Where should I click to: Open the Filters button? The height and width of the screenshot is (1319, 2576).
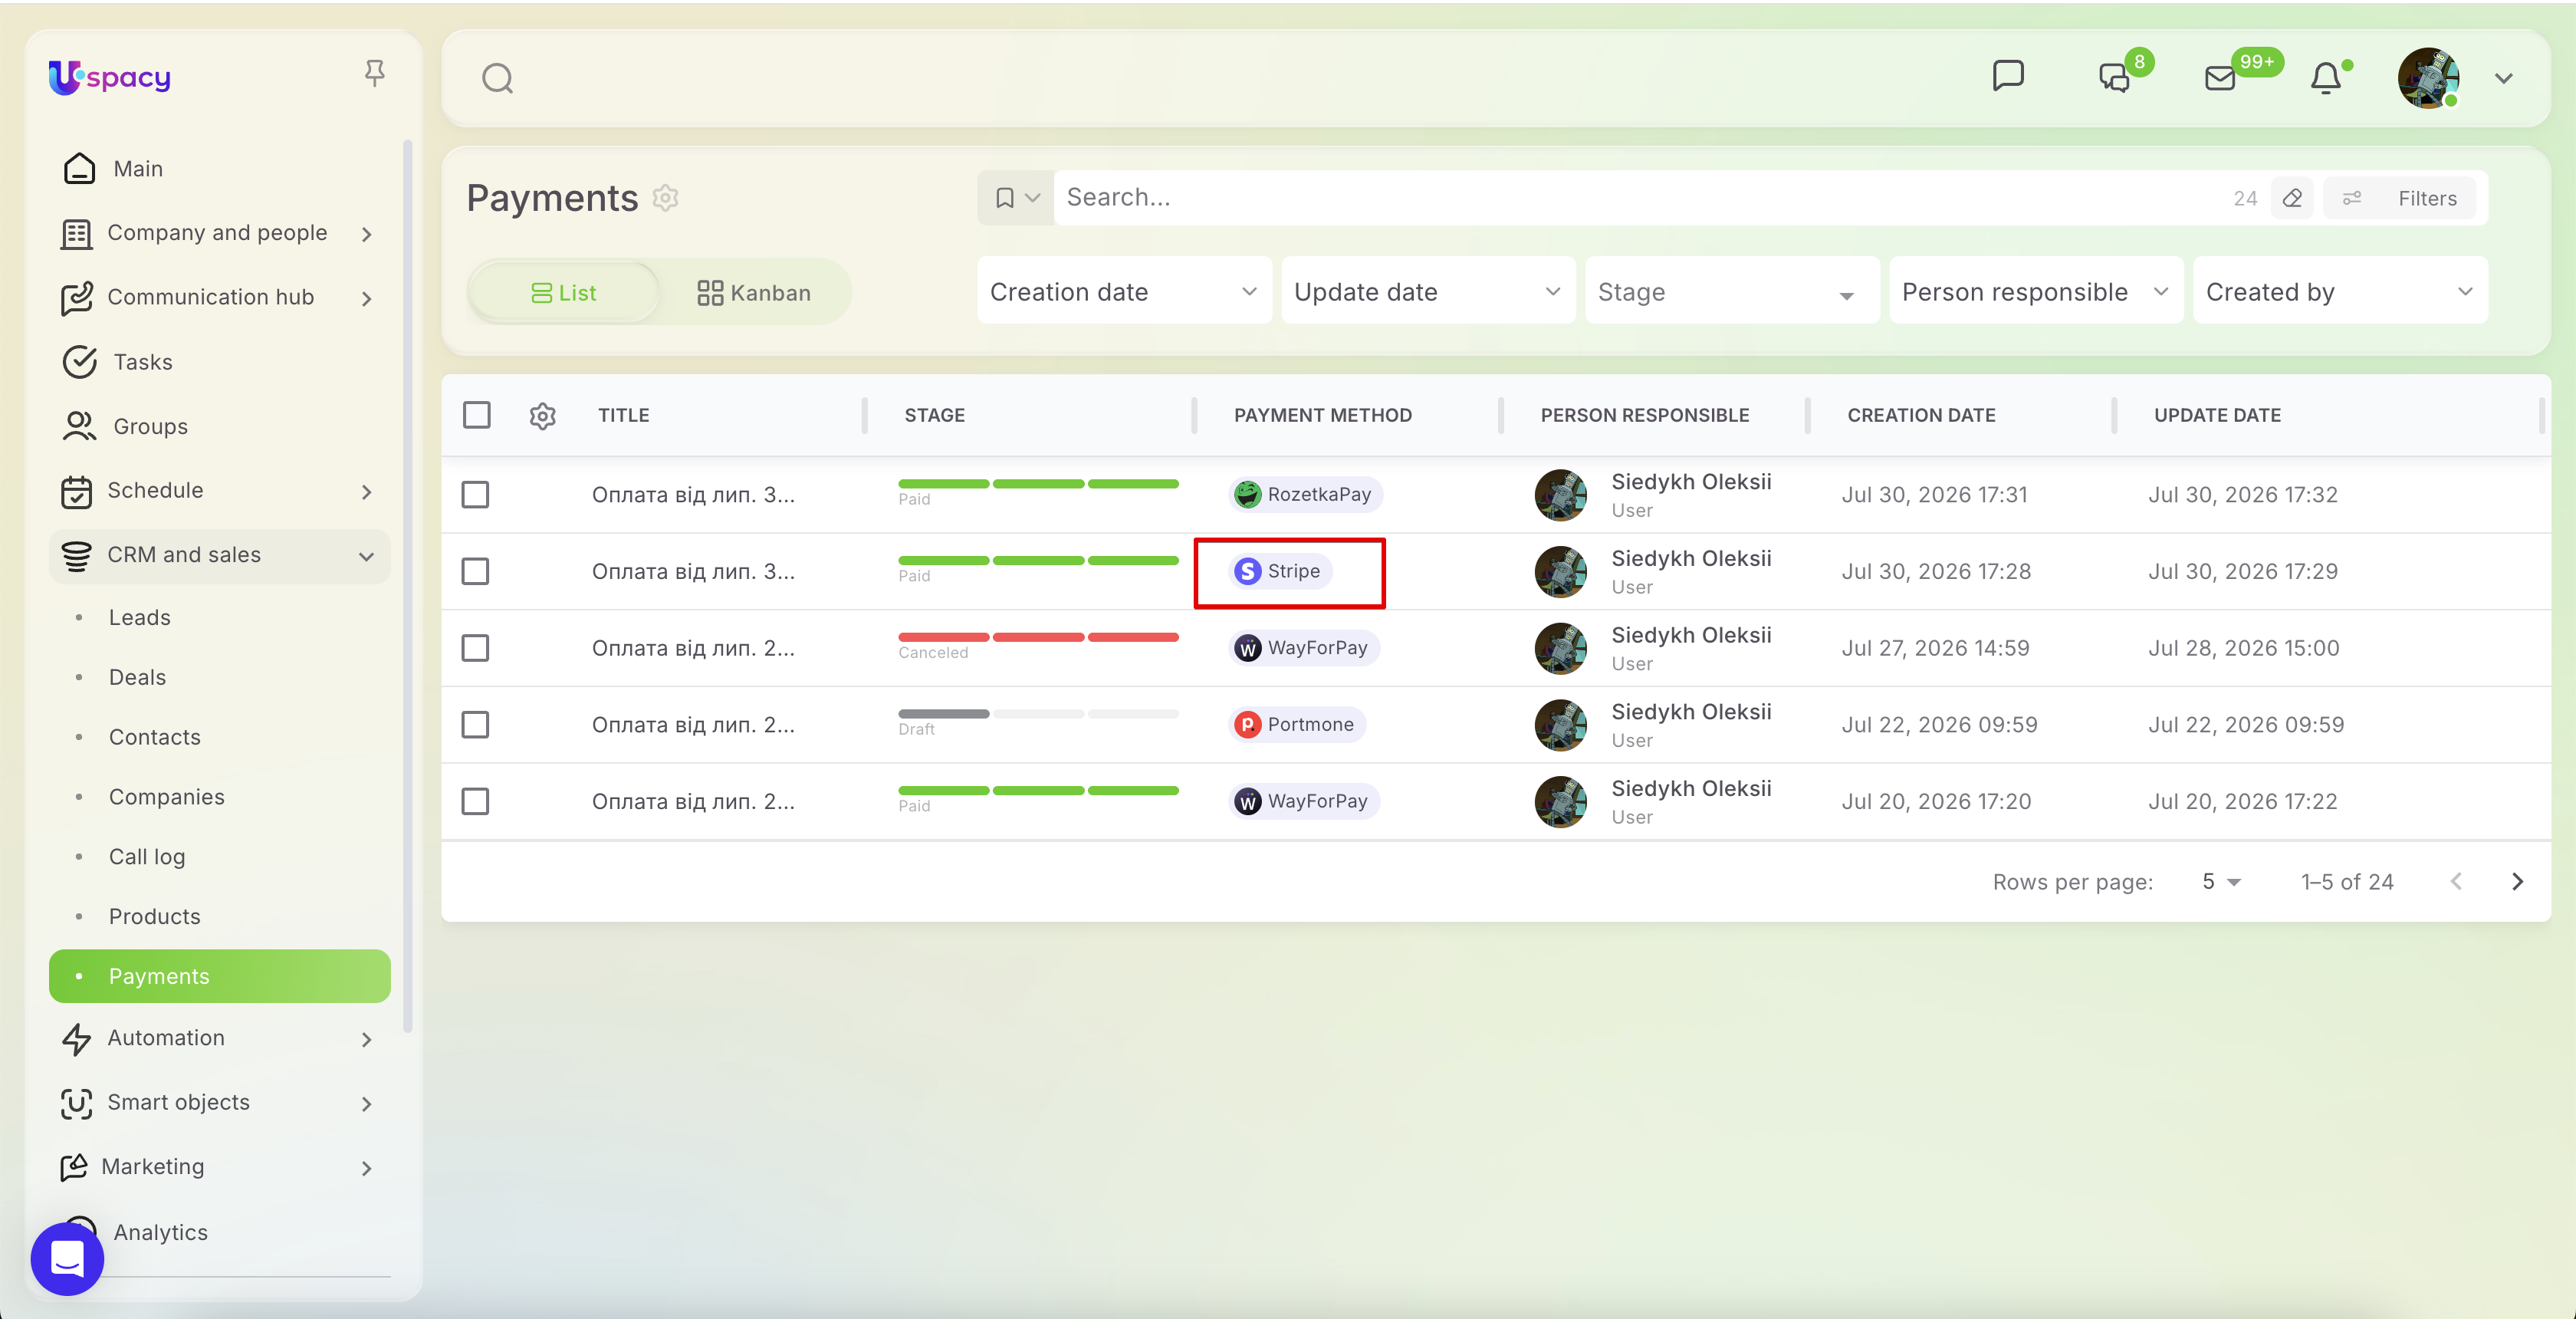pos(2399,198)
